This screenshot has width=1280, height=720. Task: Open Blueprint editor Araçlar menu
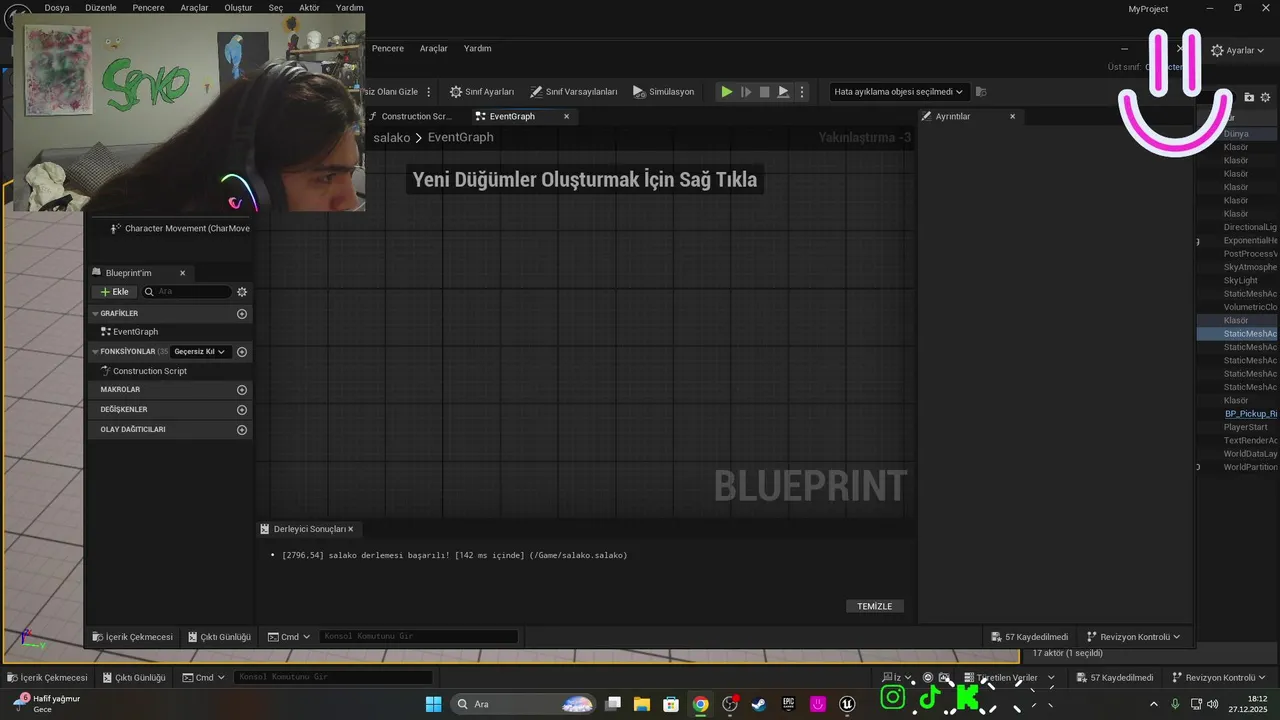[434, 48]
